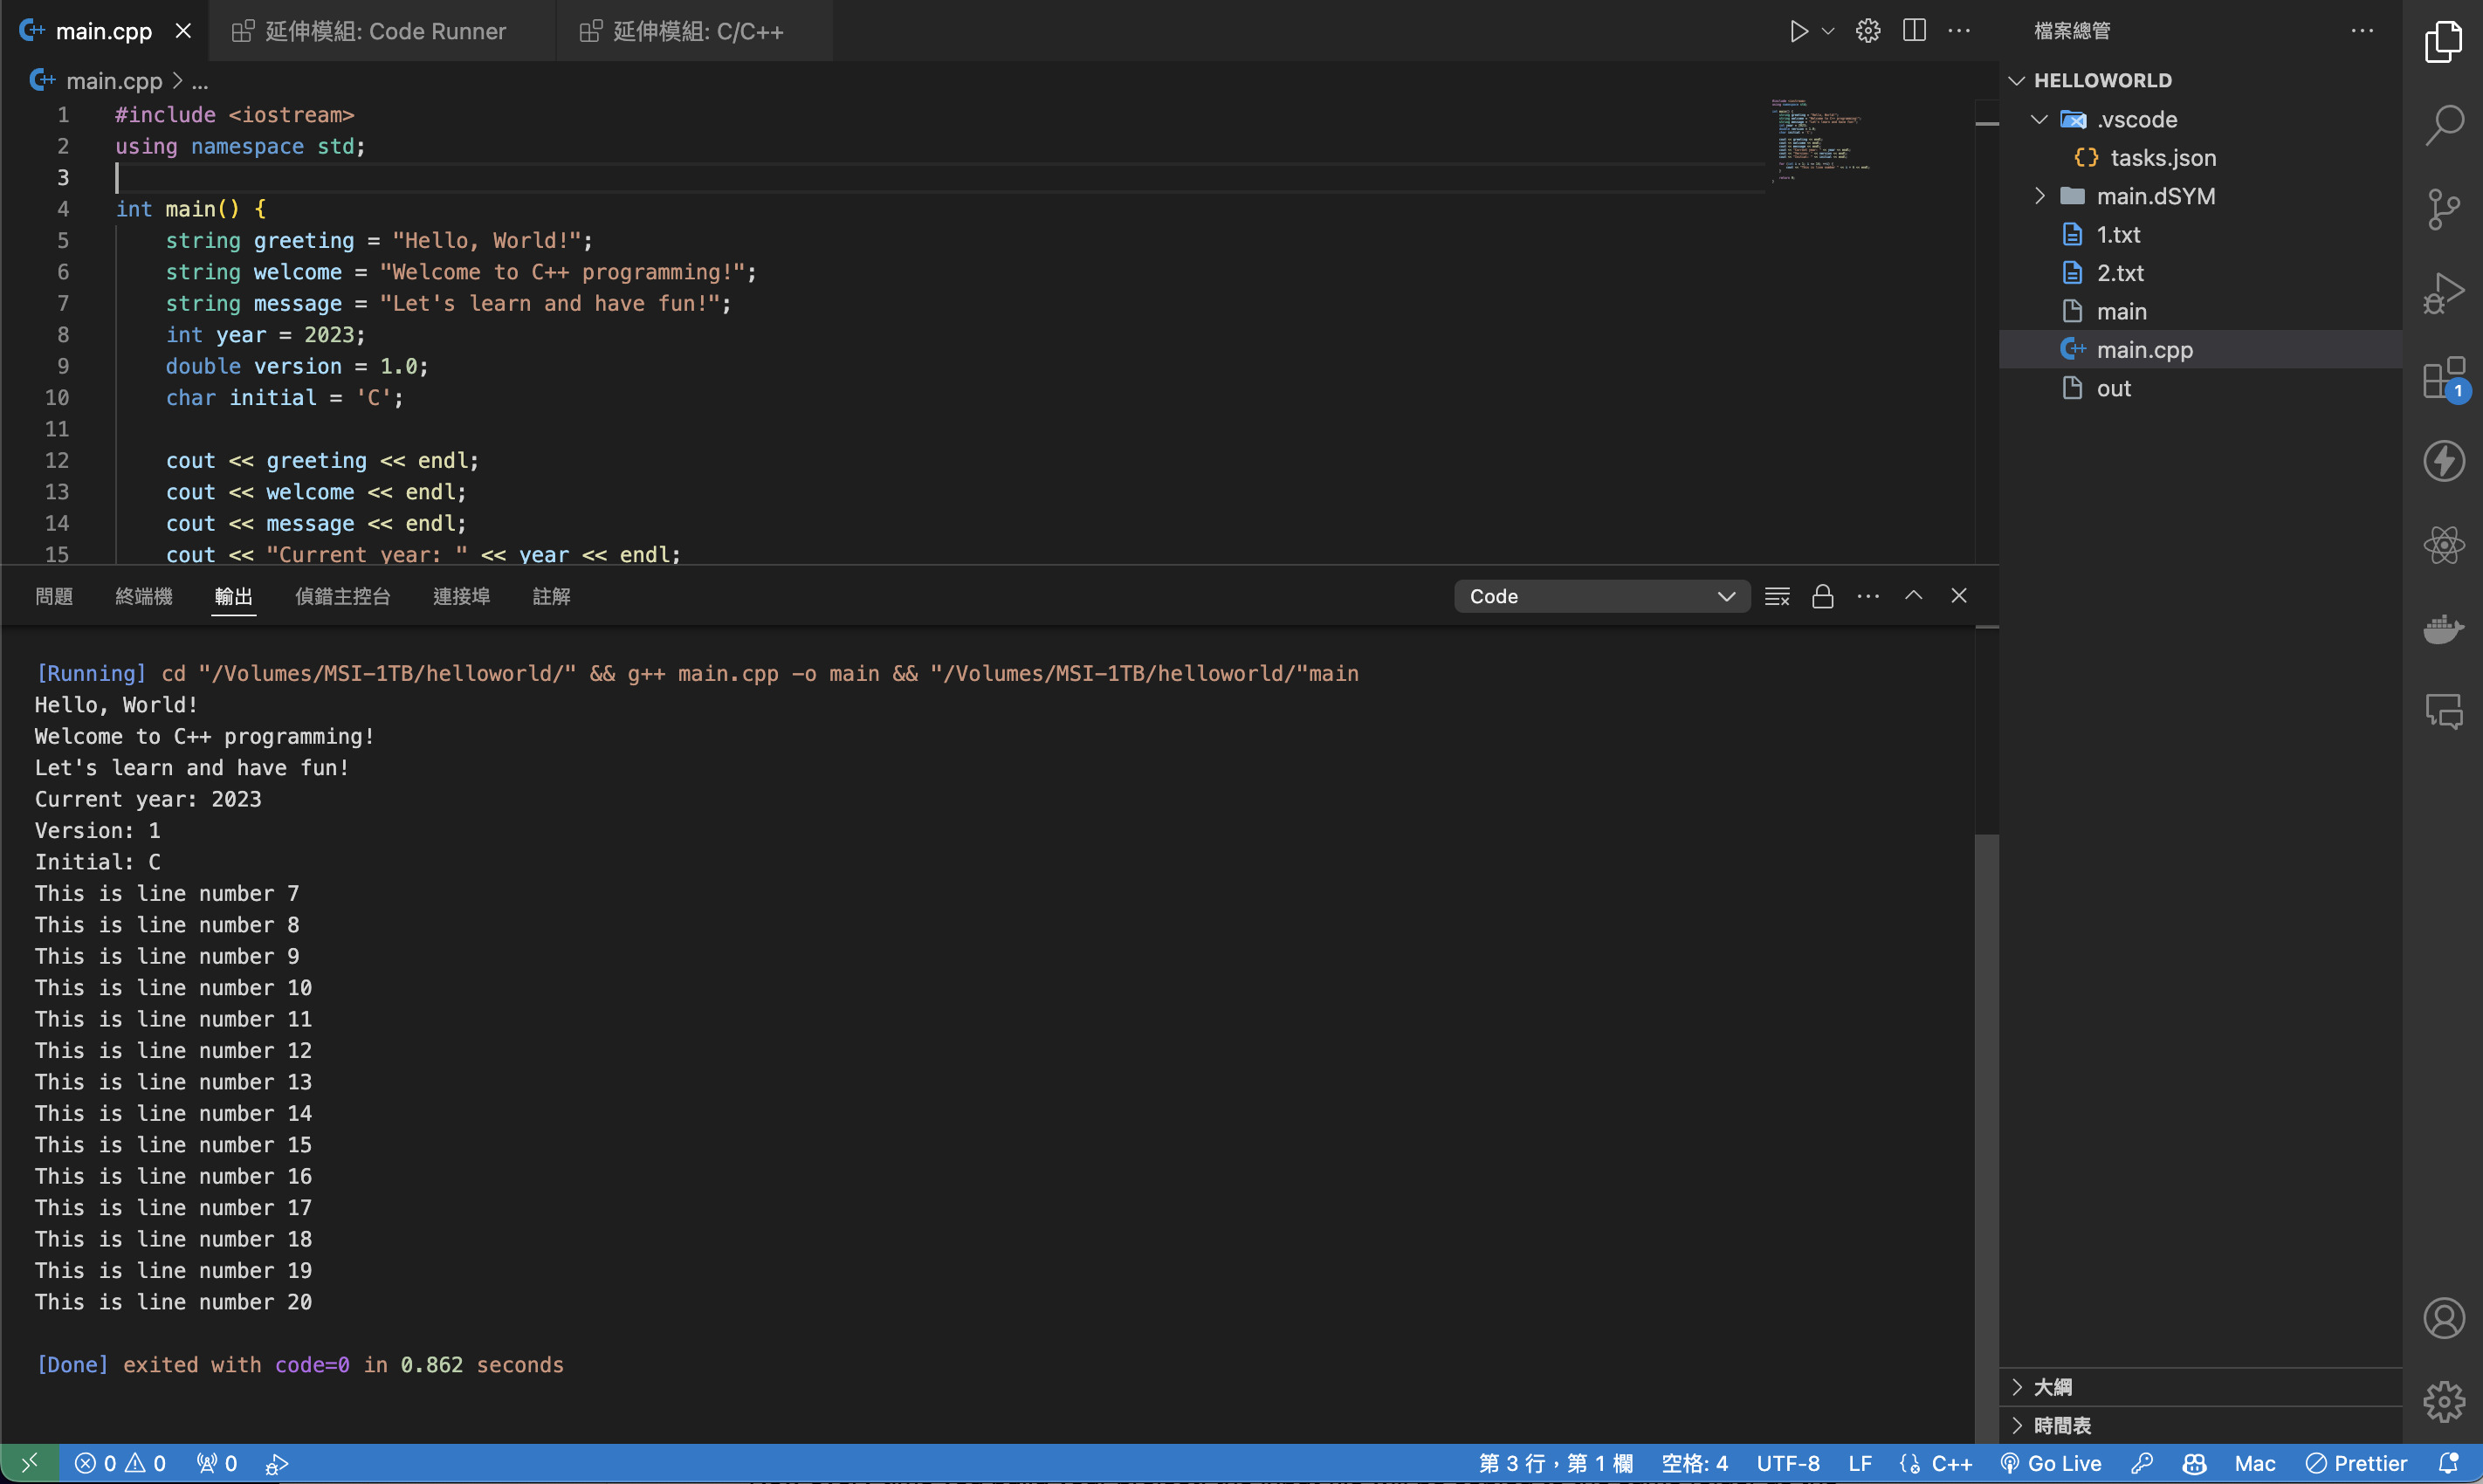
Task: Open errors and warnings count in status bar
Action: 120,1463
